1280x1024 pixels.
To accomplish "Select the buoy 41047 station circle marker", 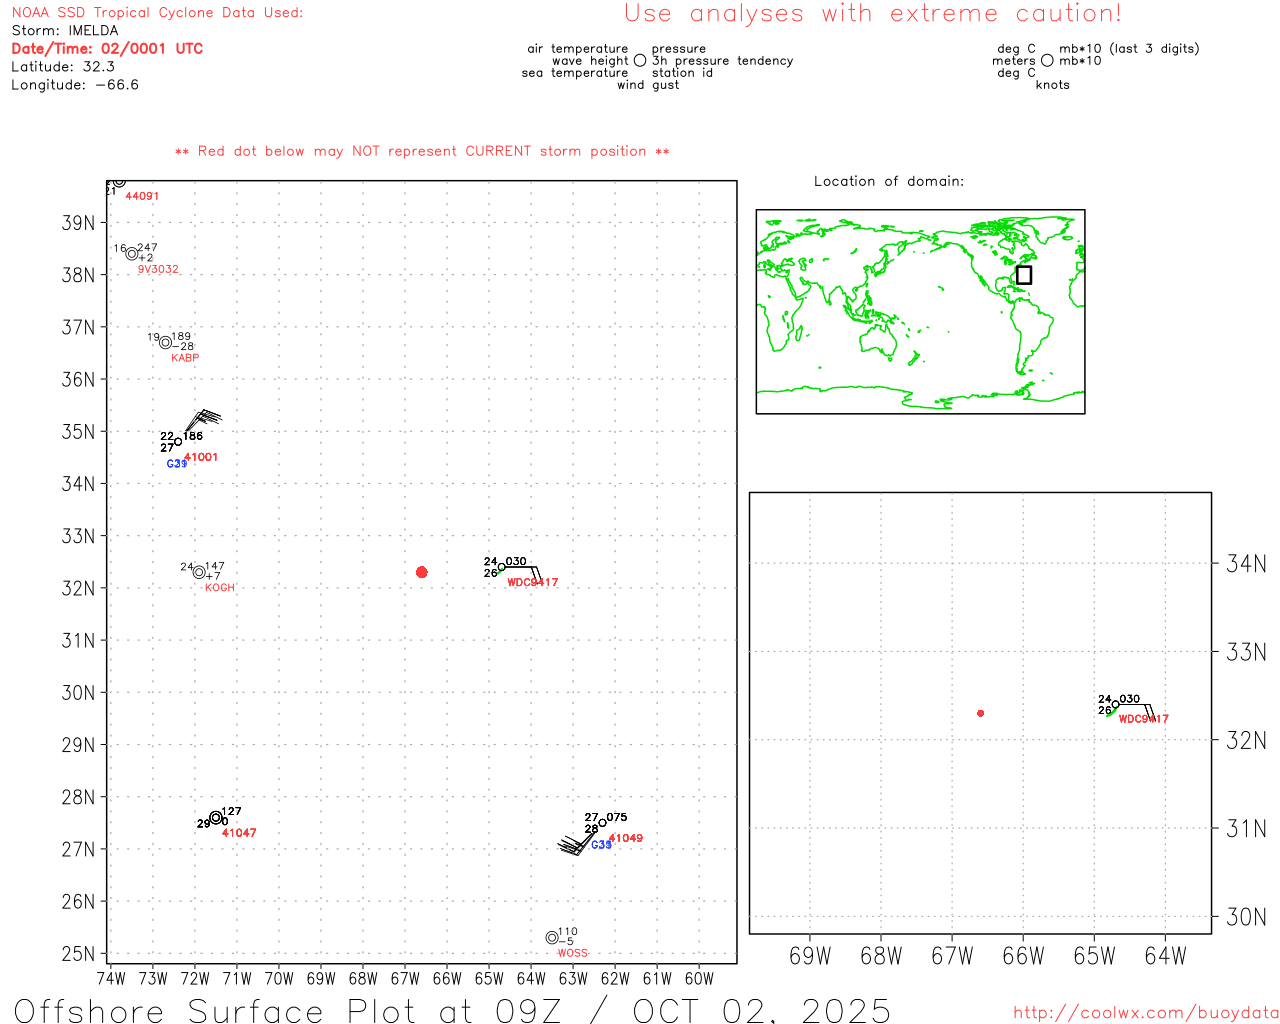I will (x=216, y=818).
